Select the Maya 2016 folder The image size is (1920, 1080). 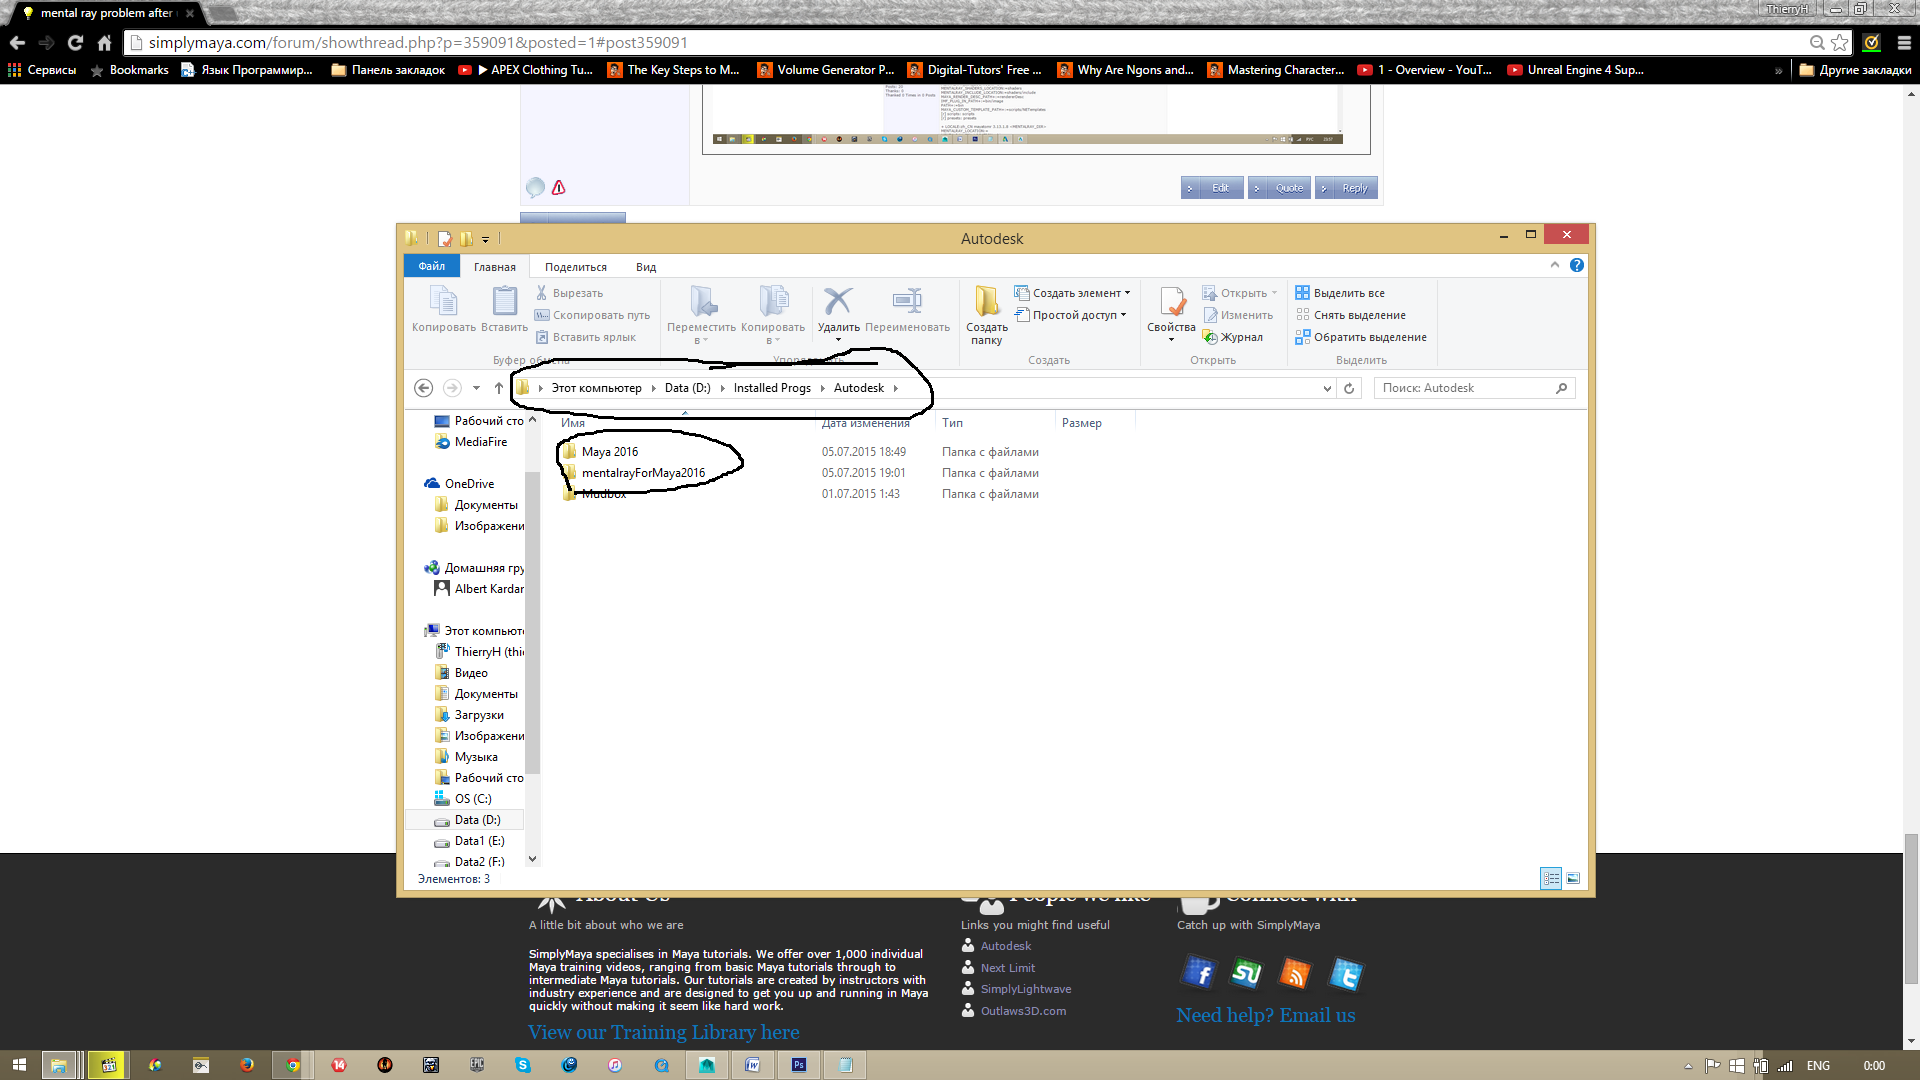click(610, 452)
